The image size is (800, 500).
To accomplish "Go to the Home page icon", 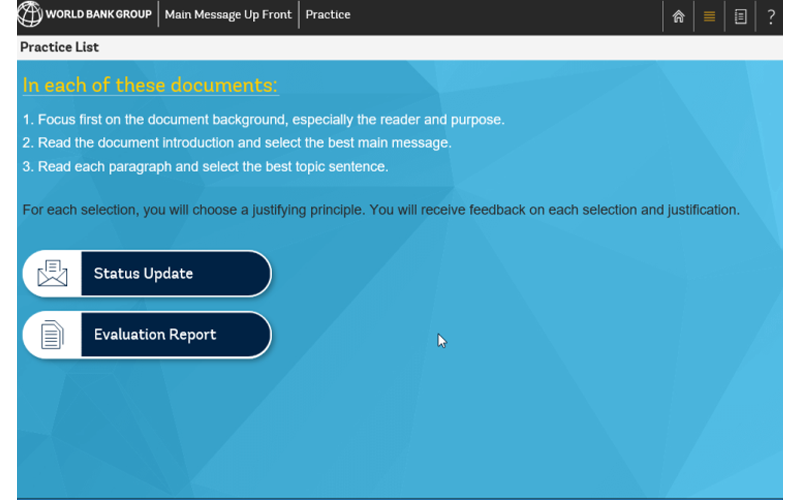I will tap(678, 16).
